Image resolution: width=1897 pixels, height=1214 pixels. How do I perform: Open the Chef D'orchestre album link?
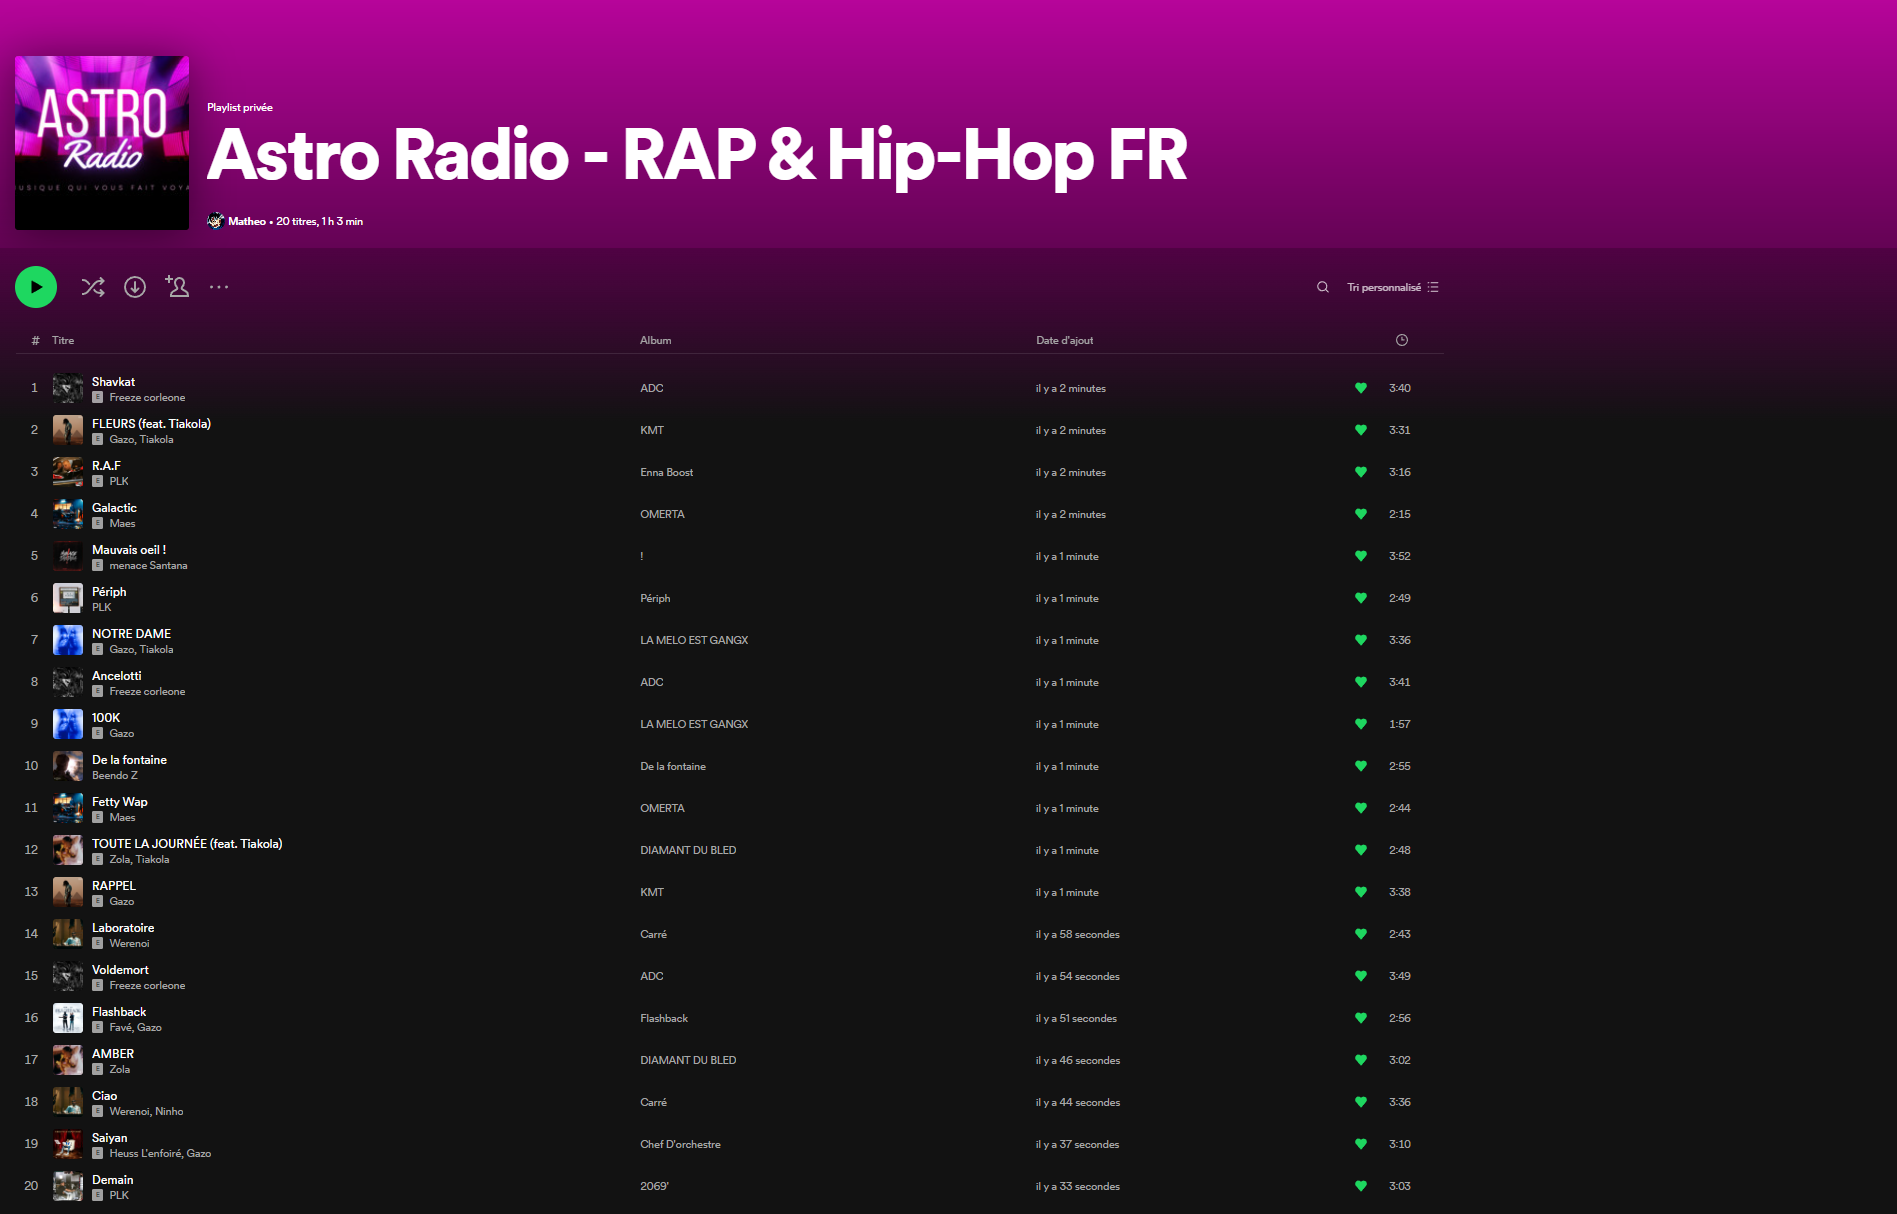680,1144
